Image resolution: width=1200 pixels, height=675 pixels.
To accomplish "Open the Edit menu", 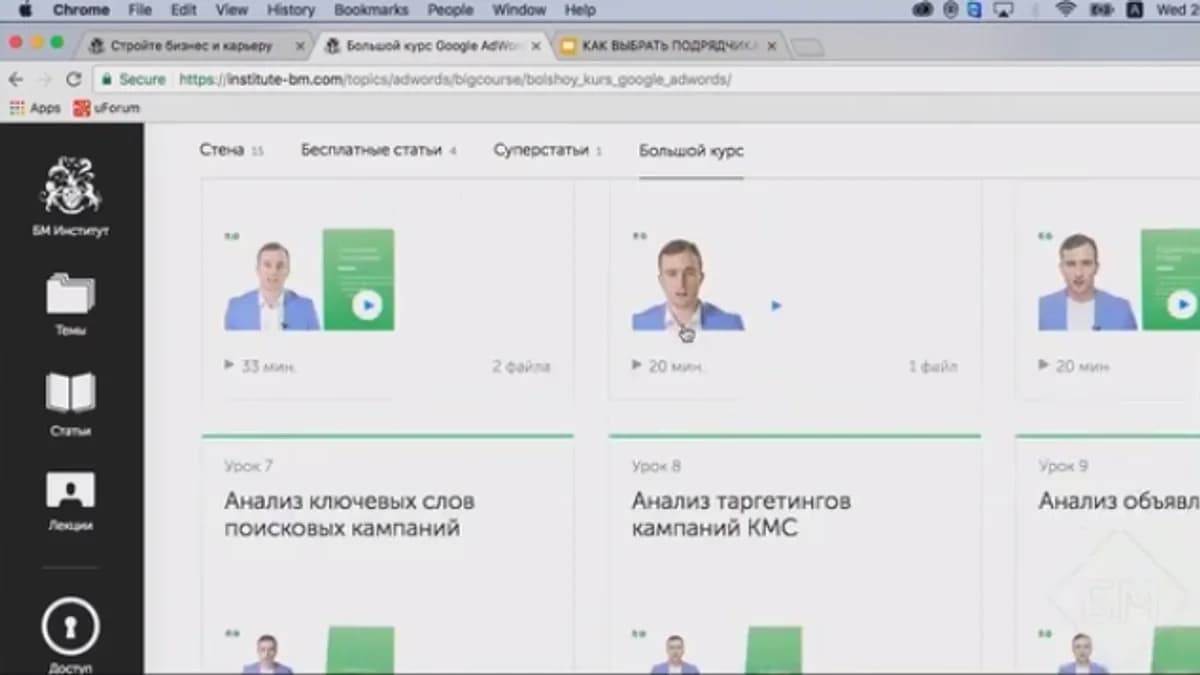I will coord(184,10).
